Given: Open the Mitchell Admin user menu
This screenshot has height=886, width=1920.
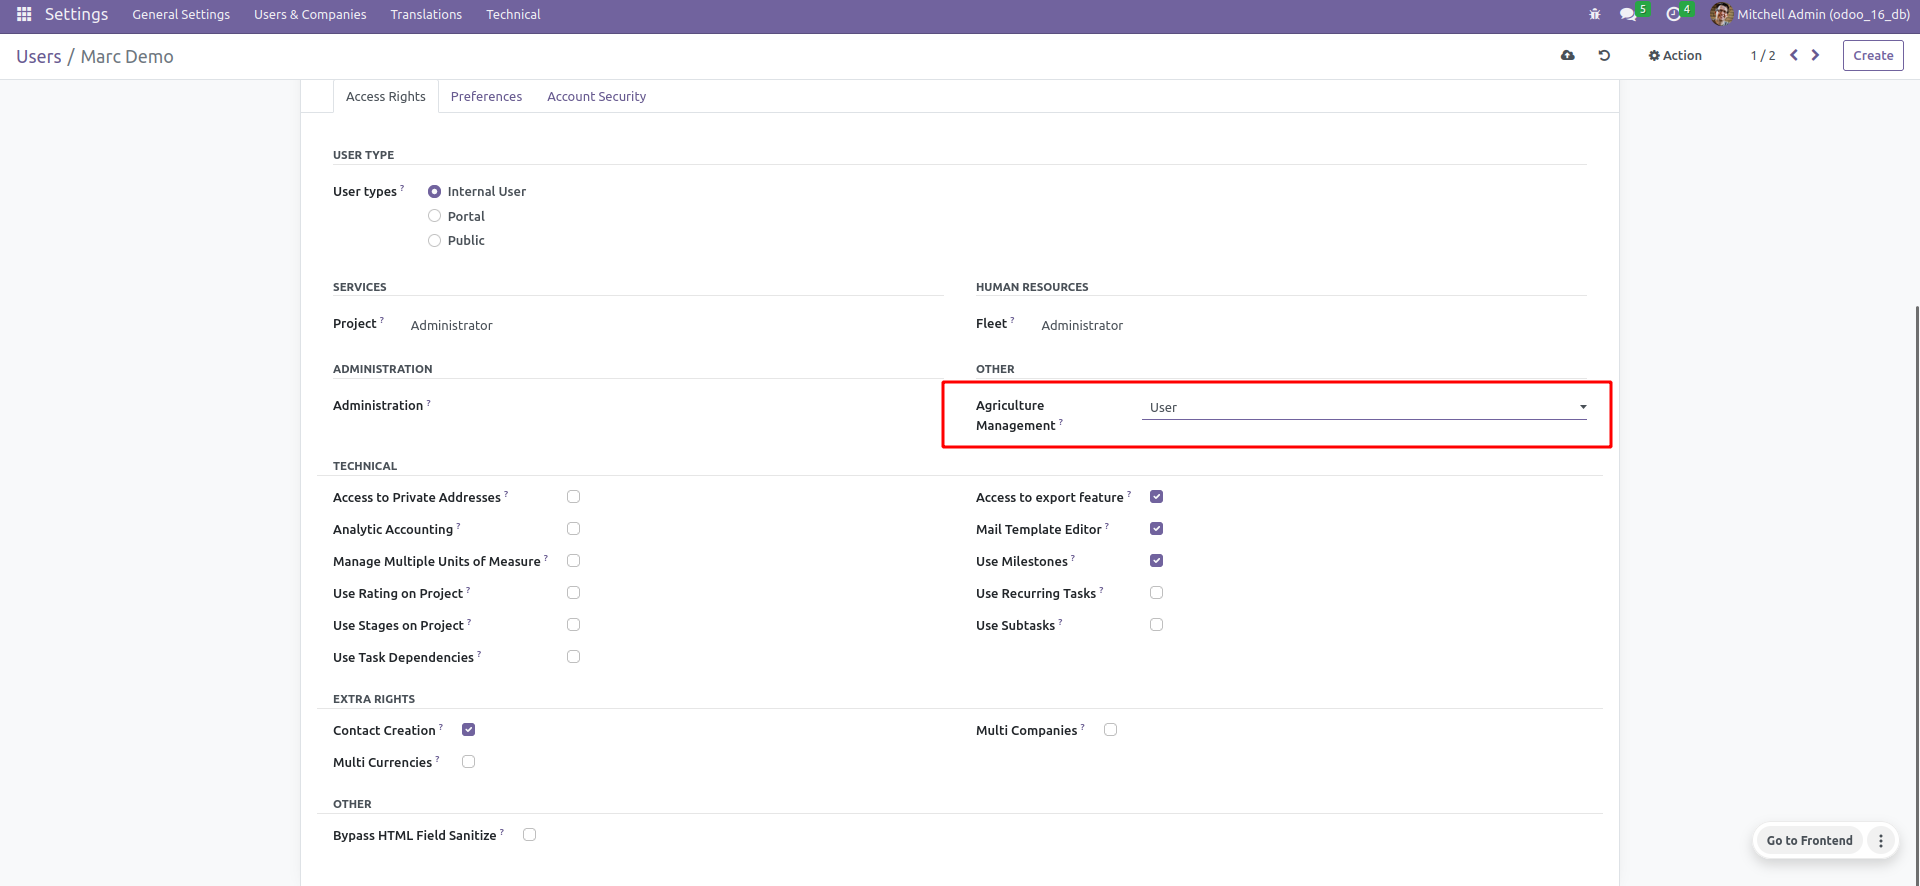Looking at the screenshot, I should pos(1810,14).
